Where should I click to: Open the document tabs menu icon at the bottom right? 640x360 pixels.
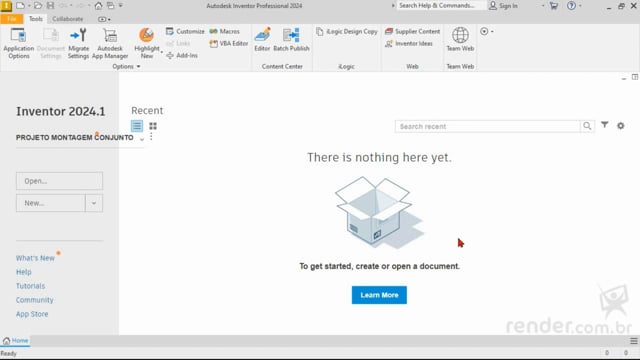click(633, 341)
